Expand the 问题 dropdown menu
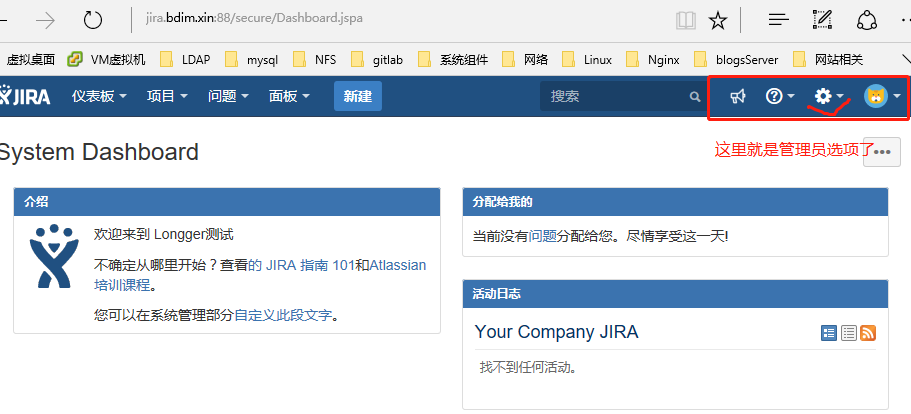Screen dimensions: 911x414 point(228,96)
